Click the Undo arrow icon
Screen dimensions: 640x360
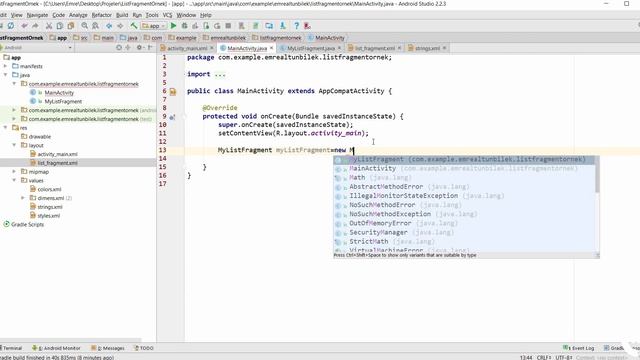tap(24, 26)
